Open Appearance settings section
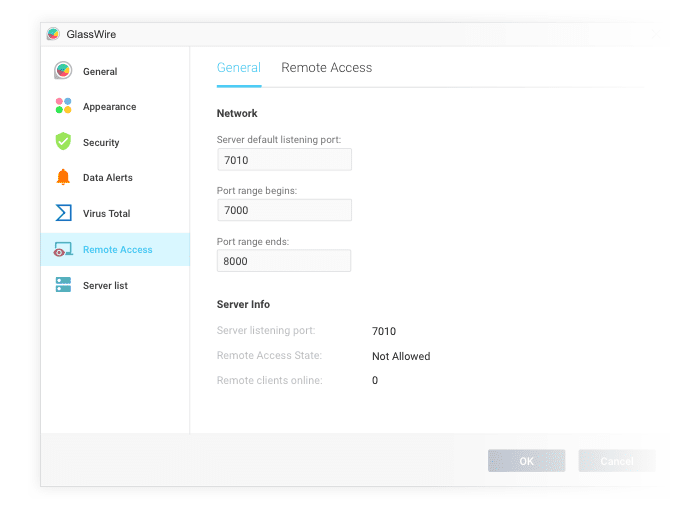This screenshot has width=684, height=512. click(x=115, y=106)
